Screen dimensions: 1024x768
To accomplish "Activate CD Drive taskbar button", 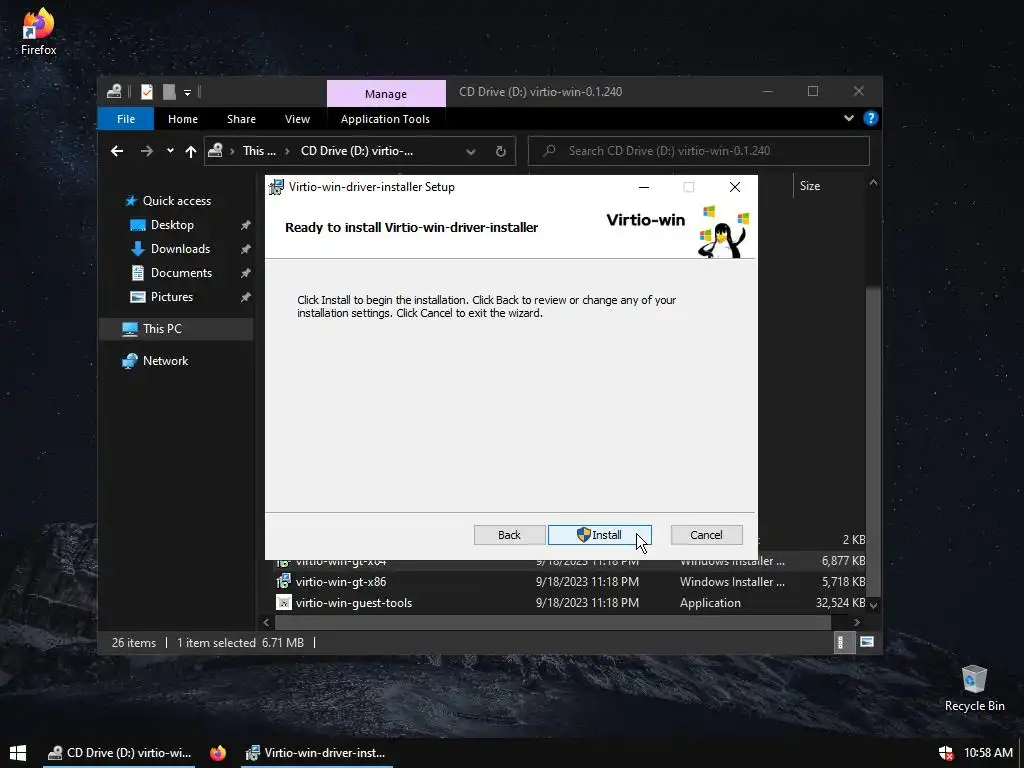I will [120, 753].
